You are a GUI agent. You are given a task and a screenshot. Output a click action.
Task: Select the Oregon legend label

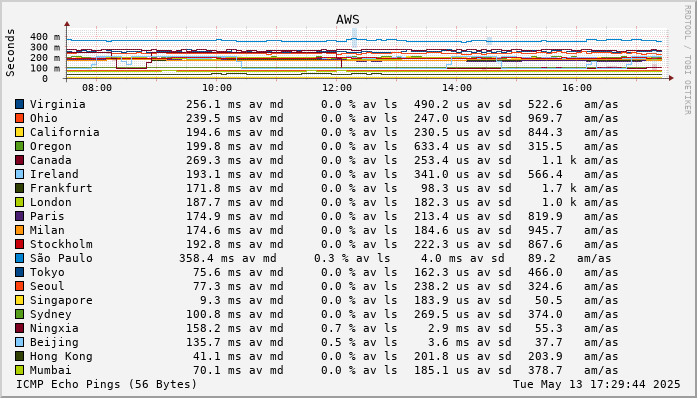pyautogui.click(x=51, y=146)
